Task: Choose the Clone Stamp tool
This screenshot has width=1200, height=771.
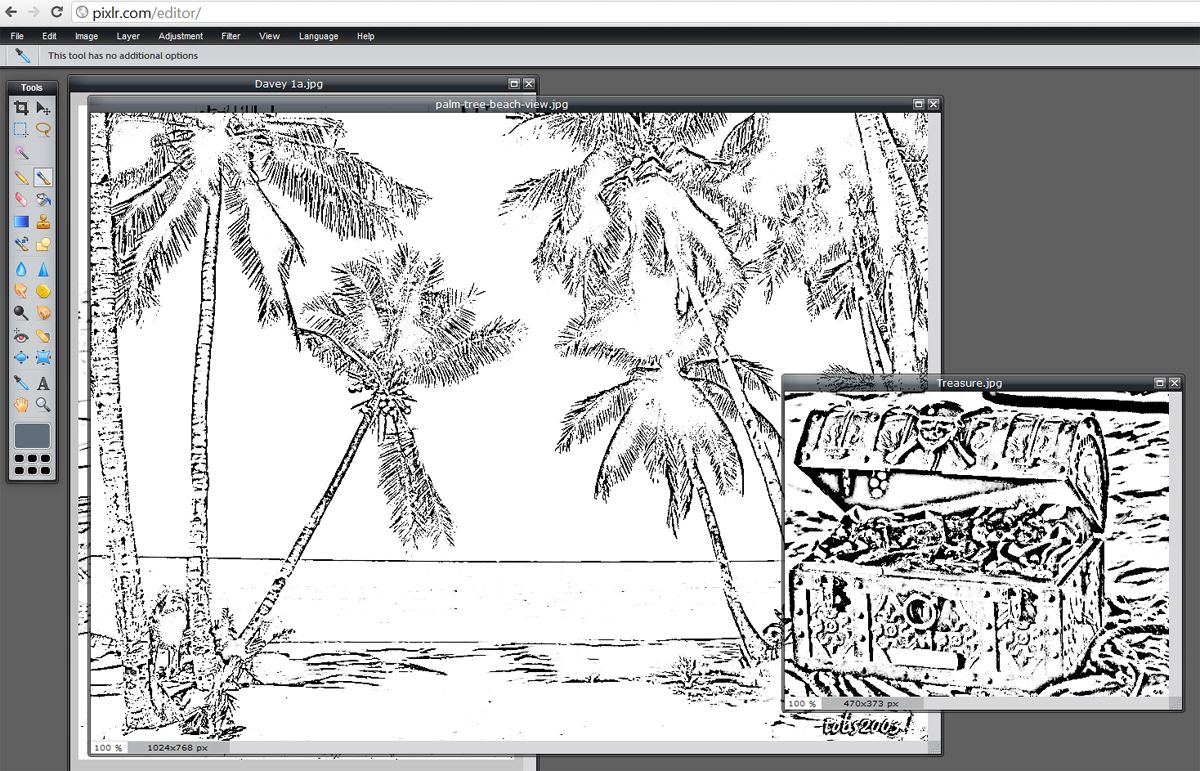Action: point(43,220)
